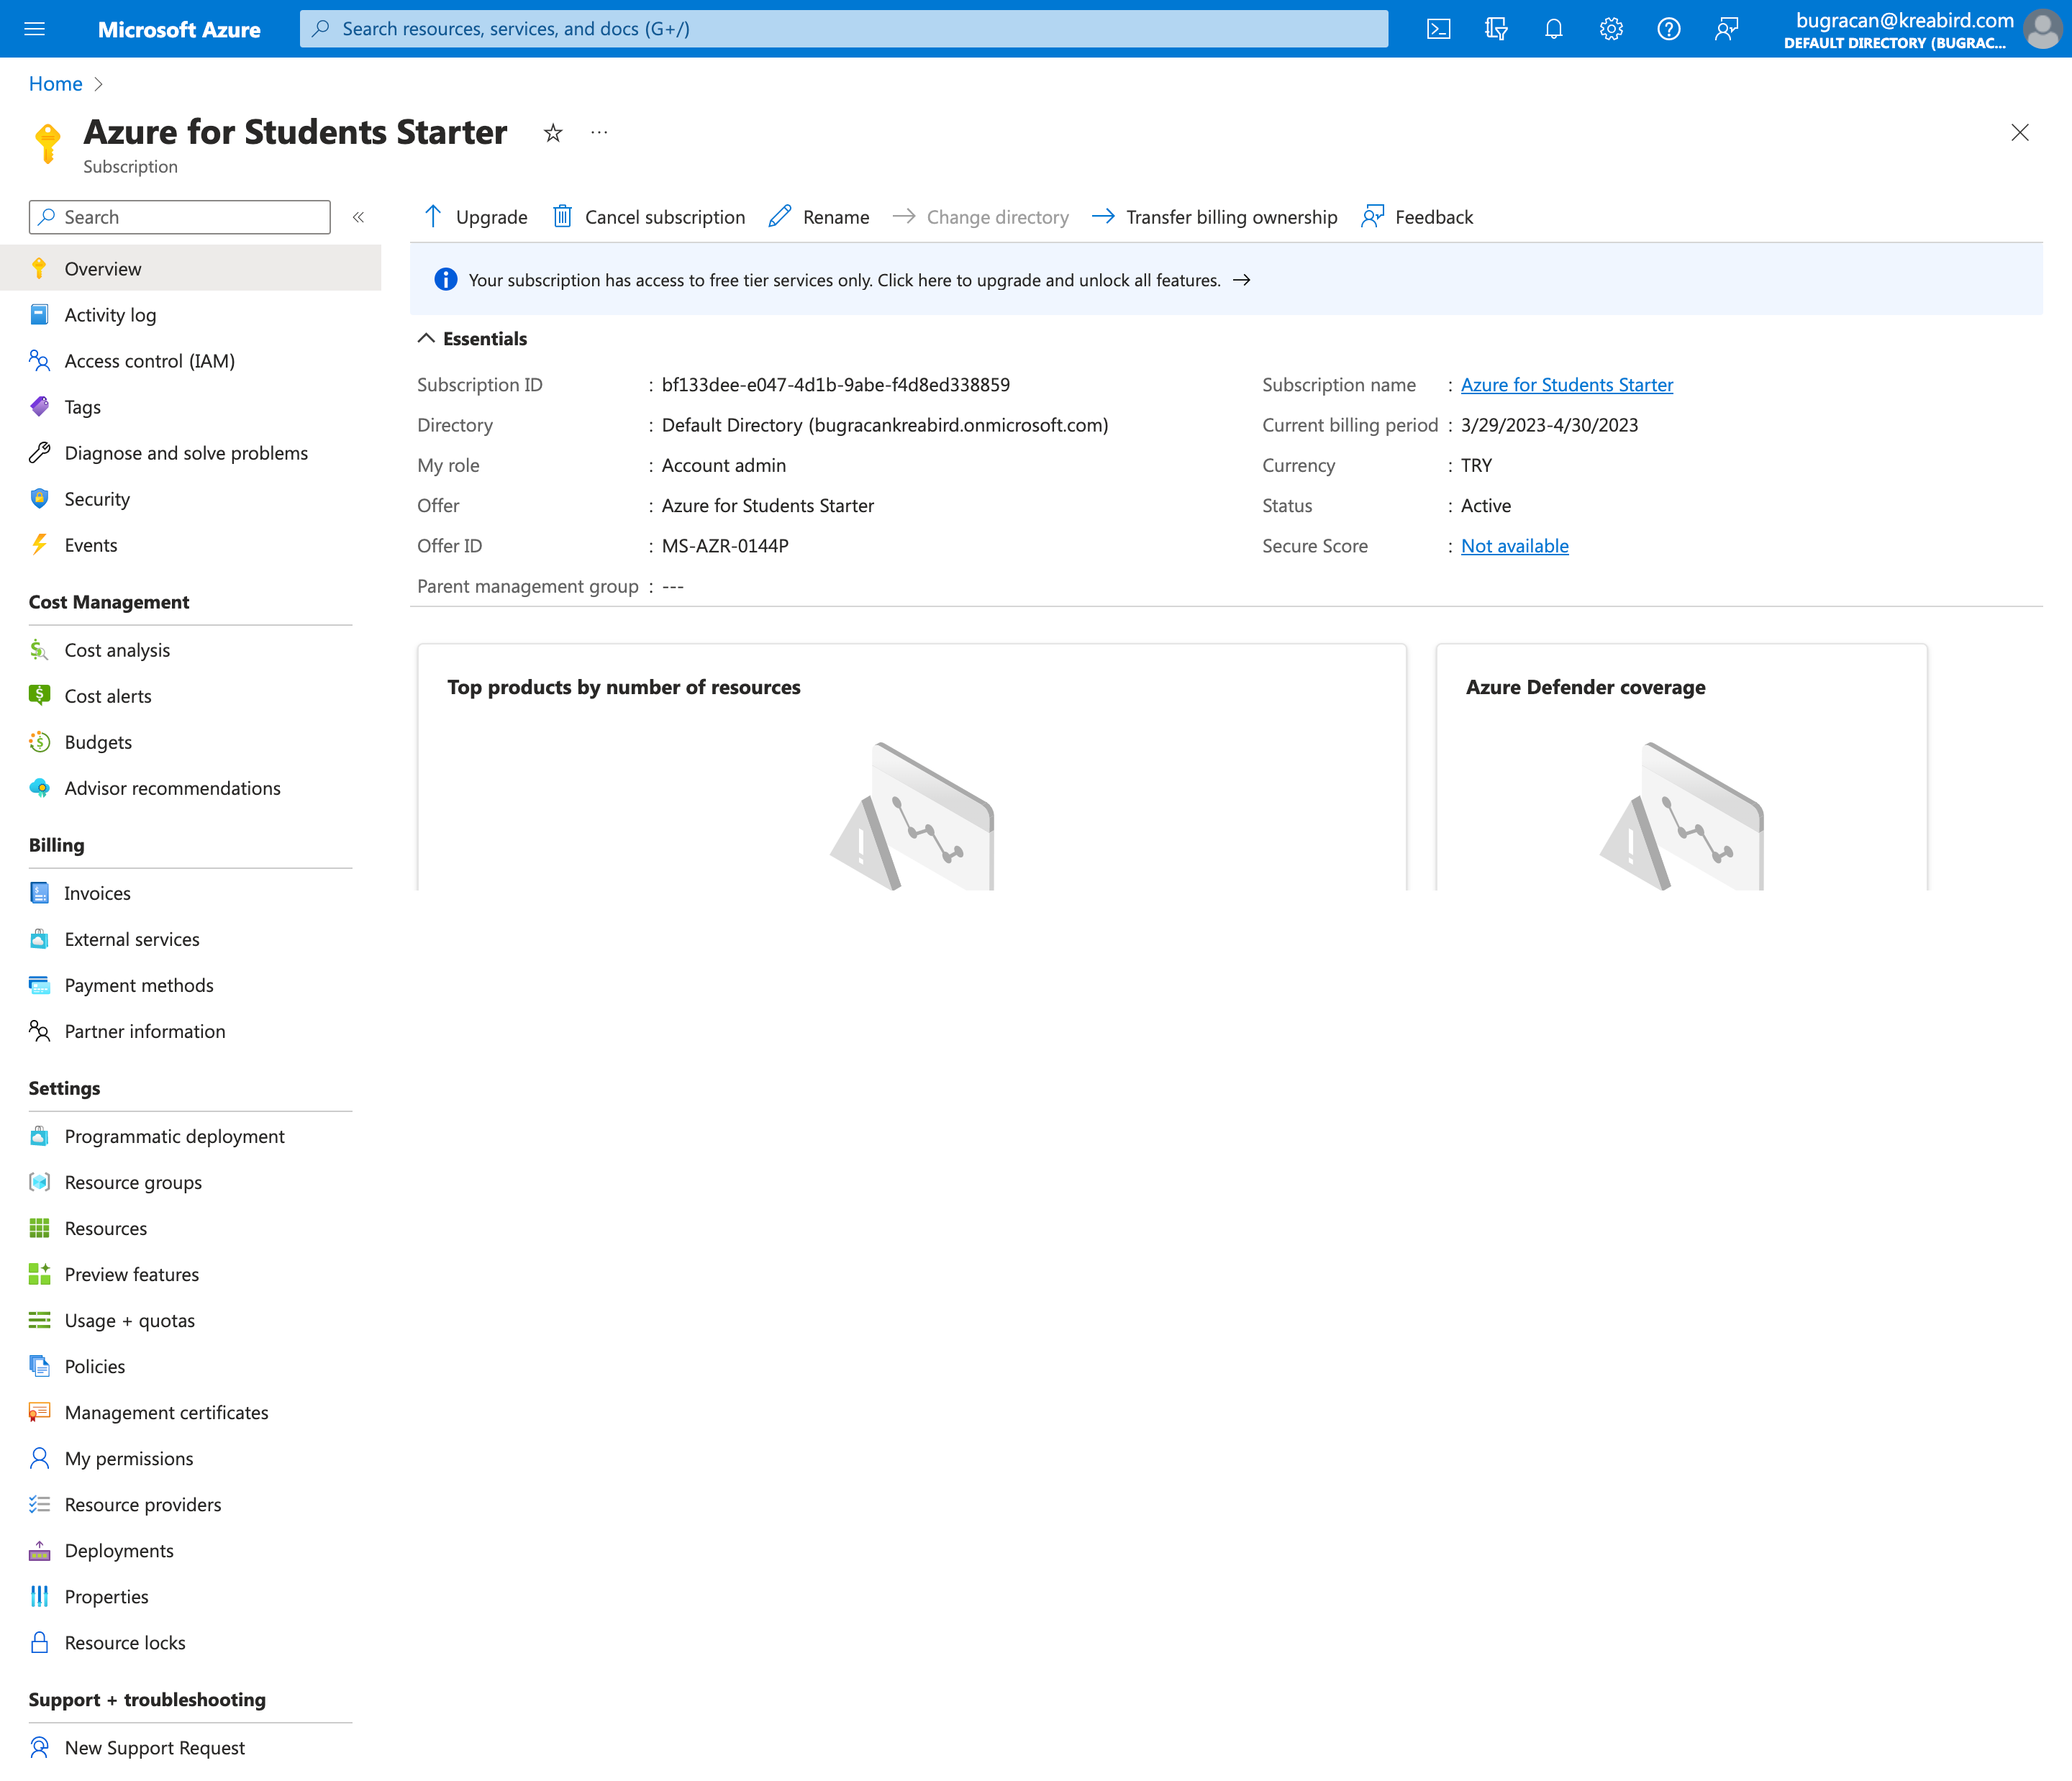Click the upgrade info banner arrow

[1242, 280]
